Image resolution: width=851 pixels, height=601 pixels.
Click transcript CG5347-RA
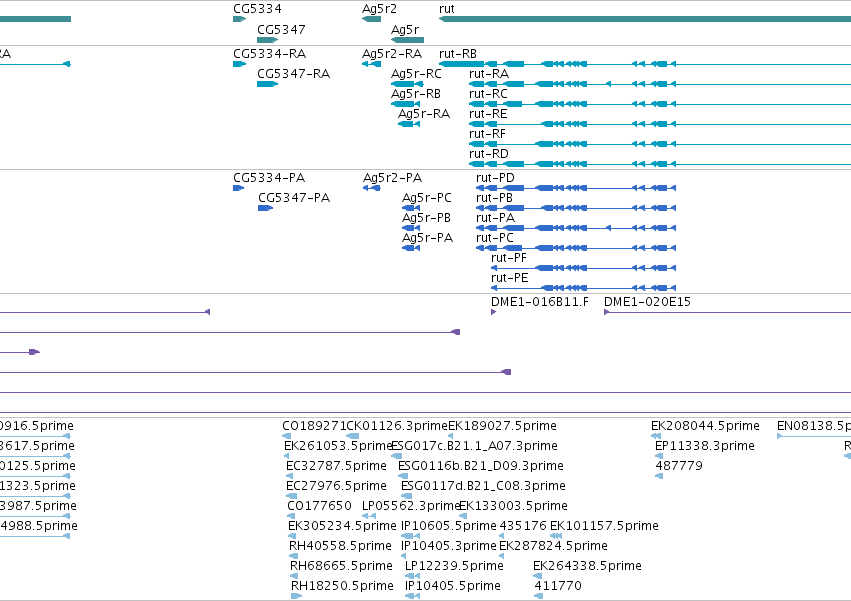[x=268, y=84]
